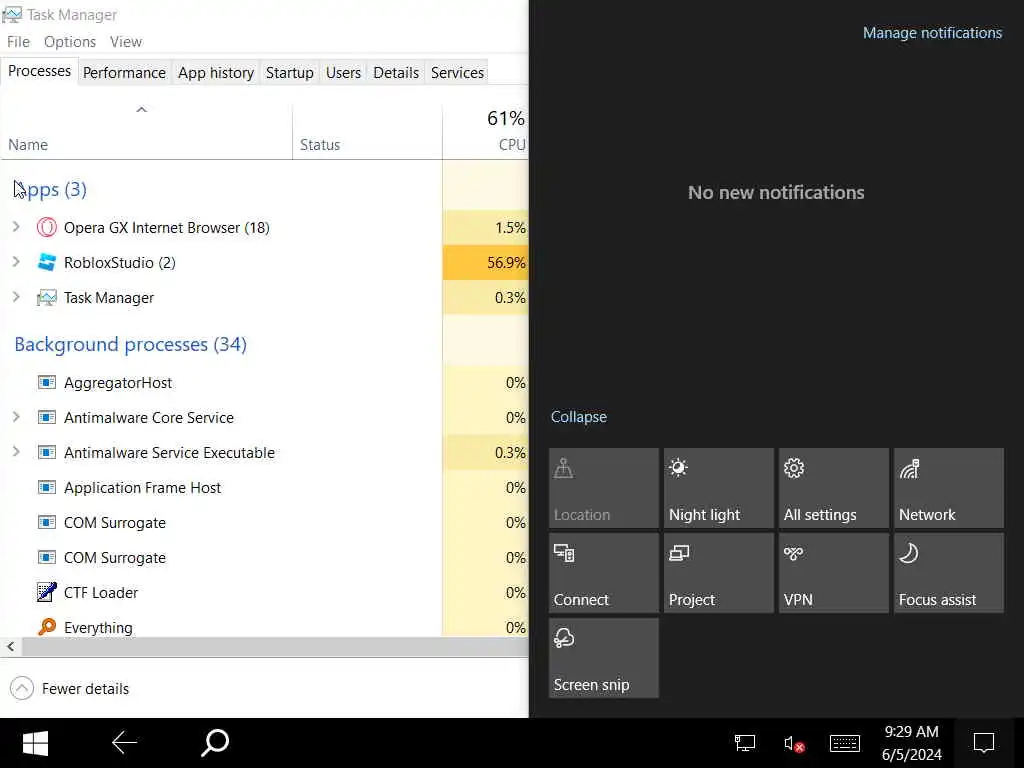Open the touch keyboard from taskbar

[x=844, y=743]
